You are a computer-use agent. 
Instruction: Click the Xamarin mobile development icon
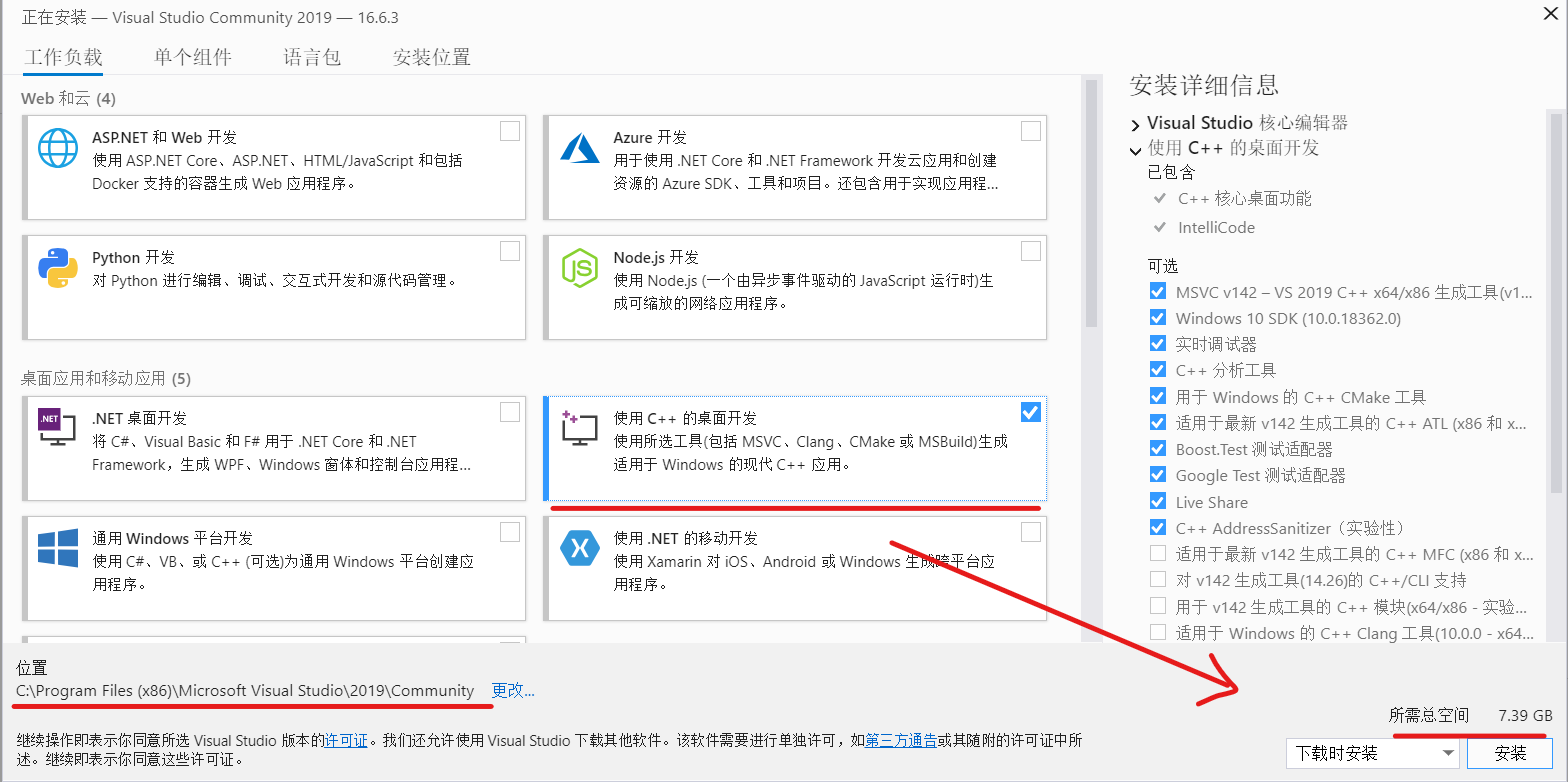(x=579, y=548)
